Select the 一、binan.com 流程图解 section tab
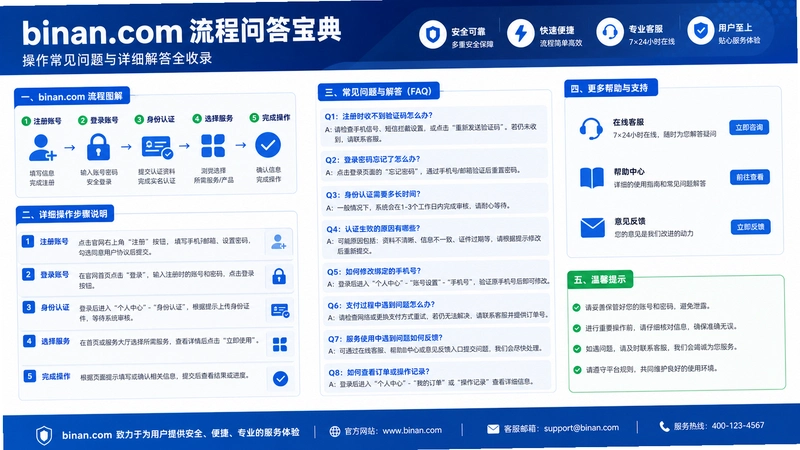Image resolution: width=800 pixels, height=450 pixels. [x=72, y=96]
